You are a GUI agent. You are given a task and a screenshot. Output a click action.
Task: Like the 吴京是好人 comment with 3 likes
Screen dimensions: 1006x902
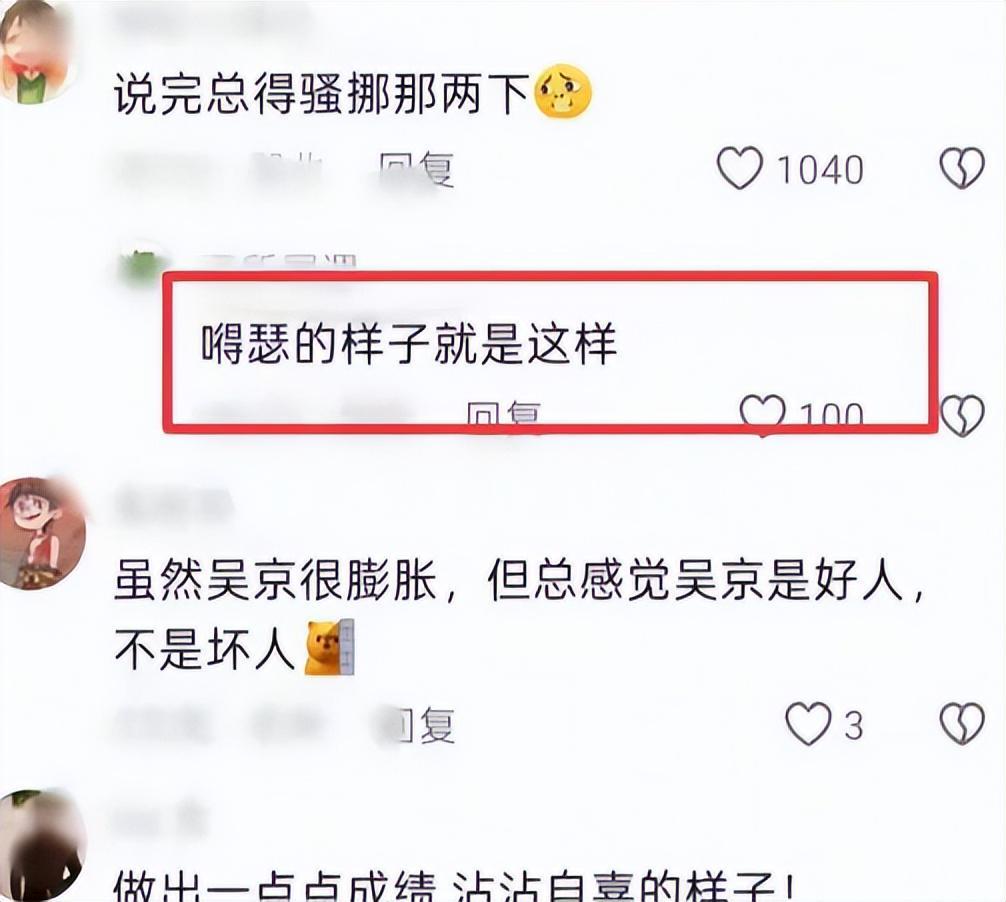point(808,724)
